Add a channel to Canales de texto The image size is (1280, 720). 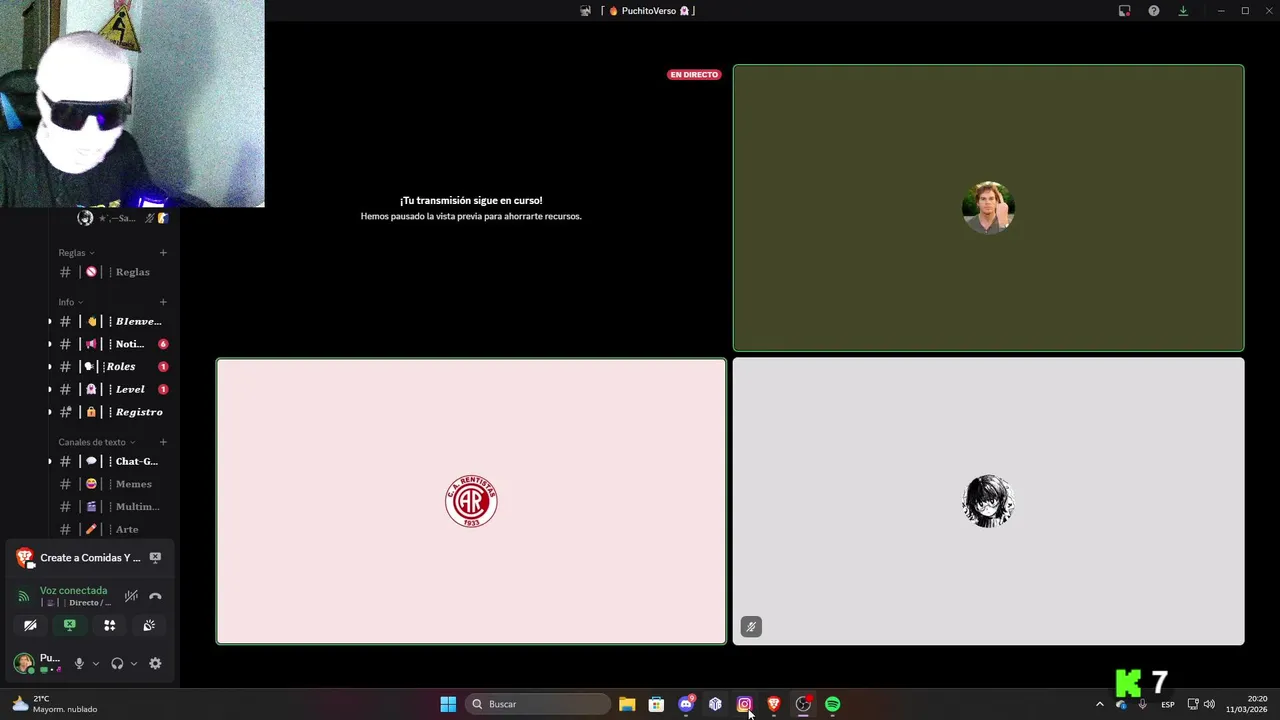tap(163, 442)
